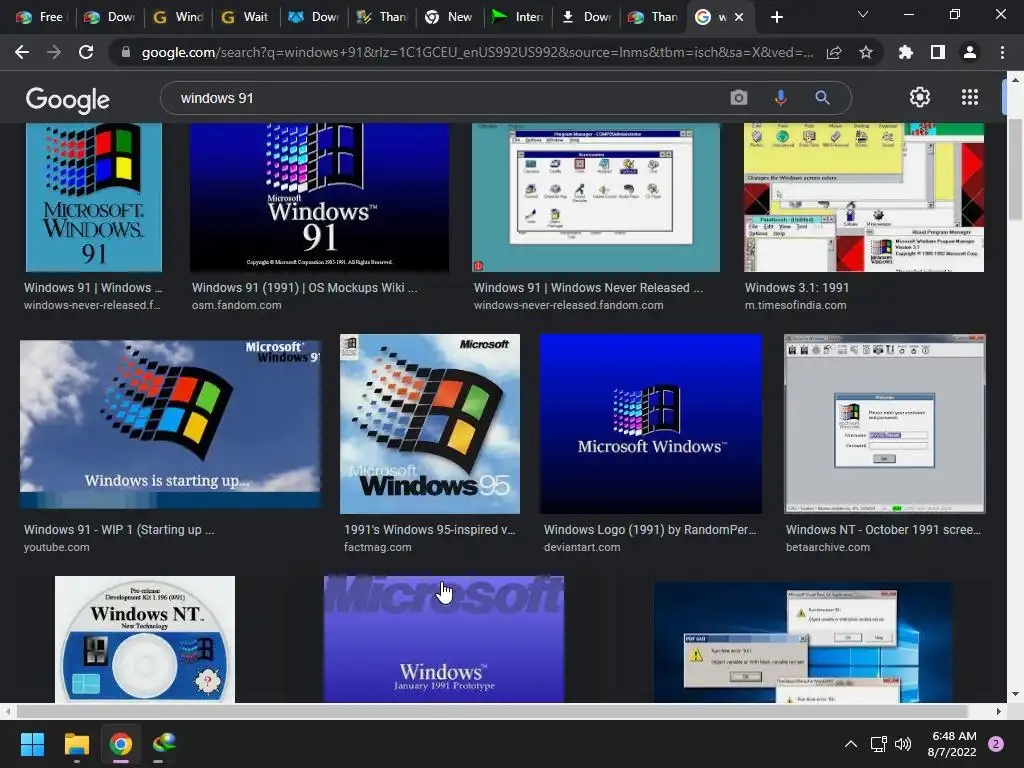Click the Google logo
Screen dimensions: 1024x768
click(68, 99)
